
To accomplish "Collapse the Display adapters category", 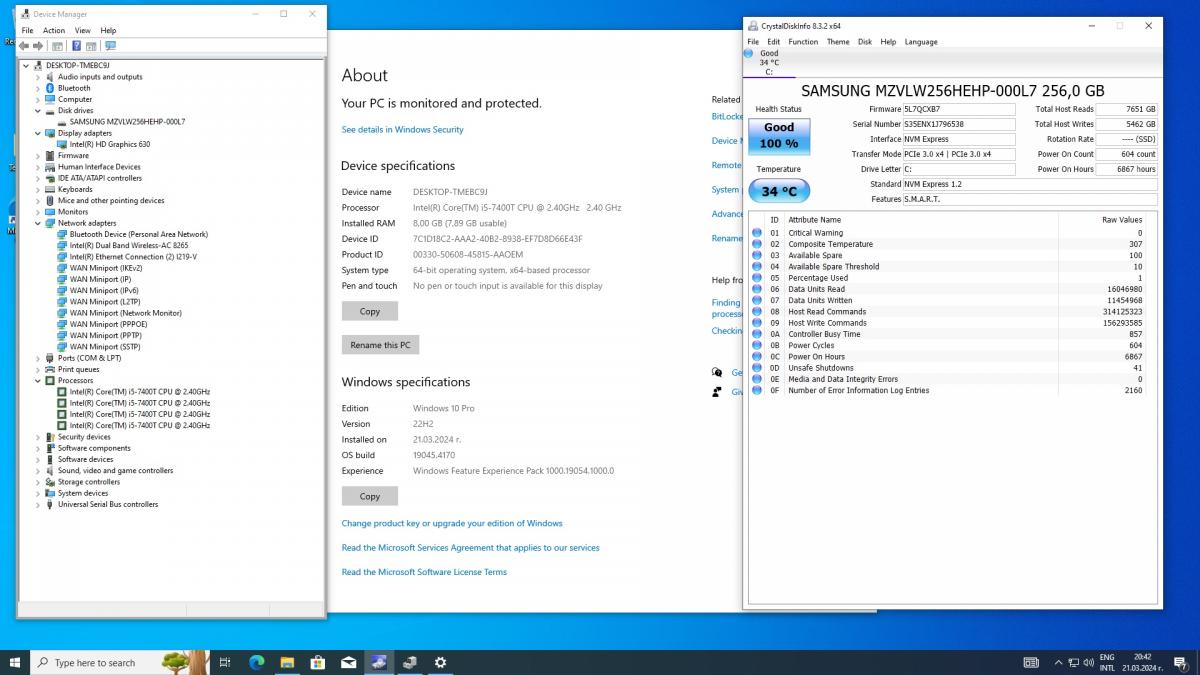I will tap(38, 133).
